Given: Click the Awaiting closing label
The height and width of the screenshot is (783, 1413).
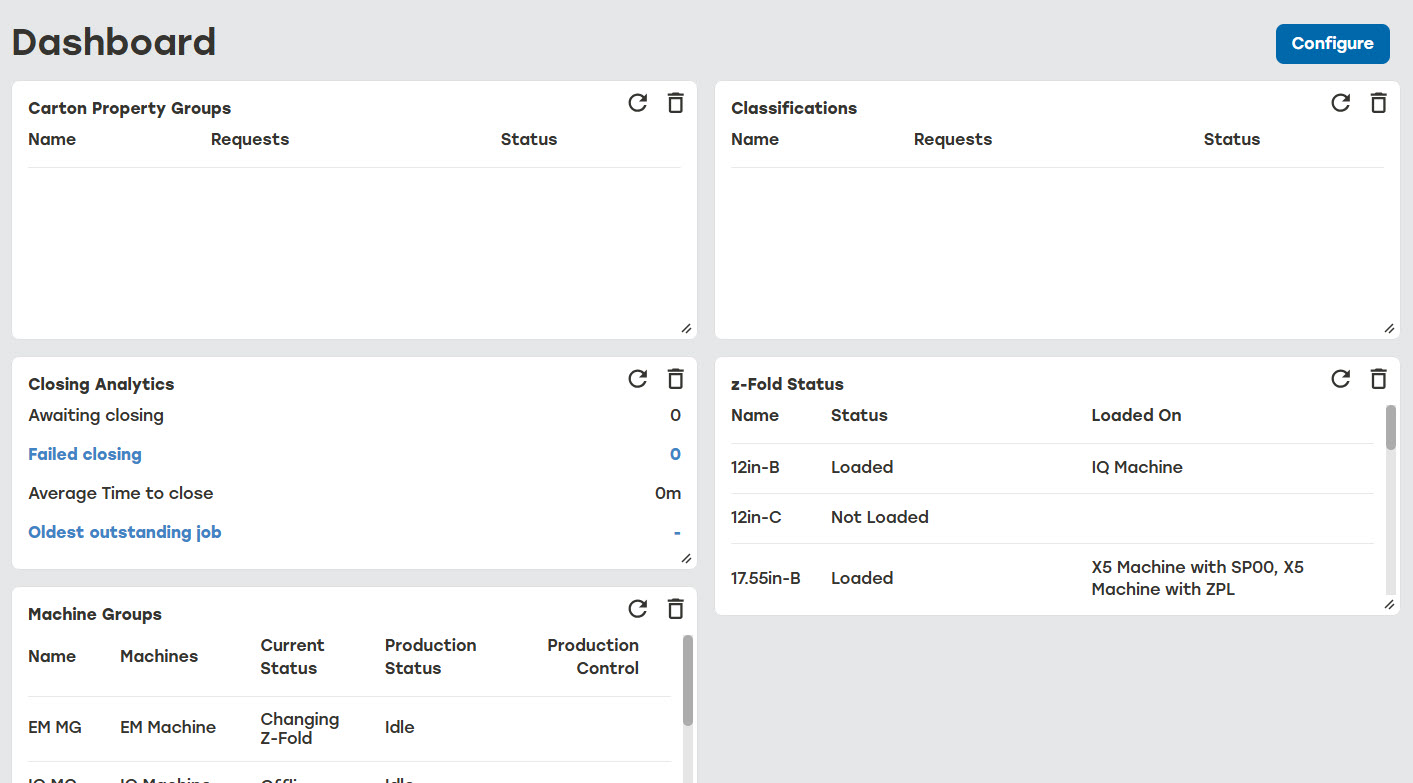Looking at the screenshot, I should pos(96,415).
